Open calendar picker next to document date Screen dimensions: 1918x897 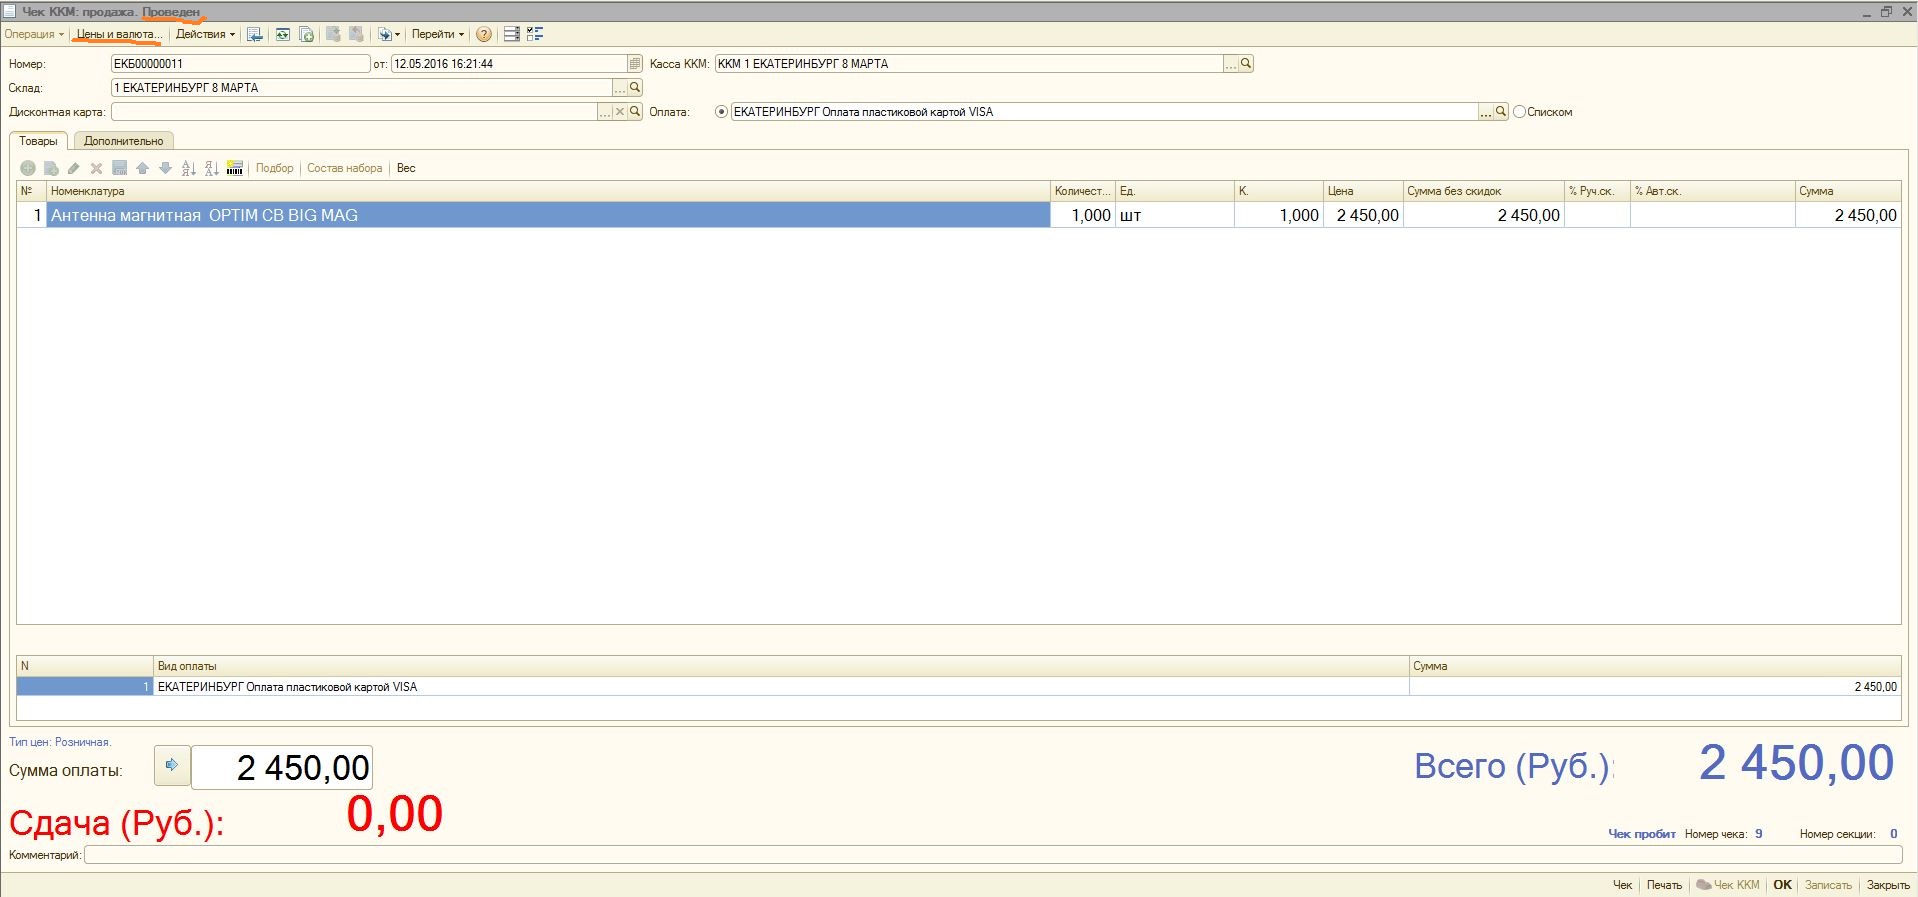(635, 64)
